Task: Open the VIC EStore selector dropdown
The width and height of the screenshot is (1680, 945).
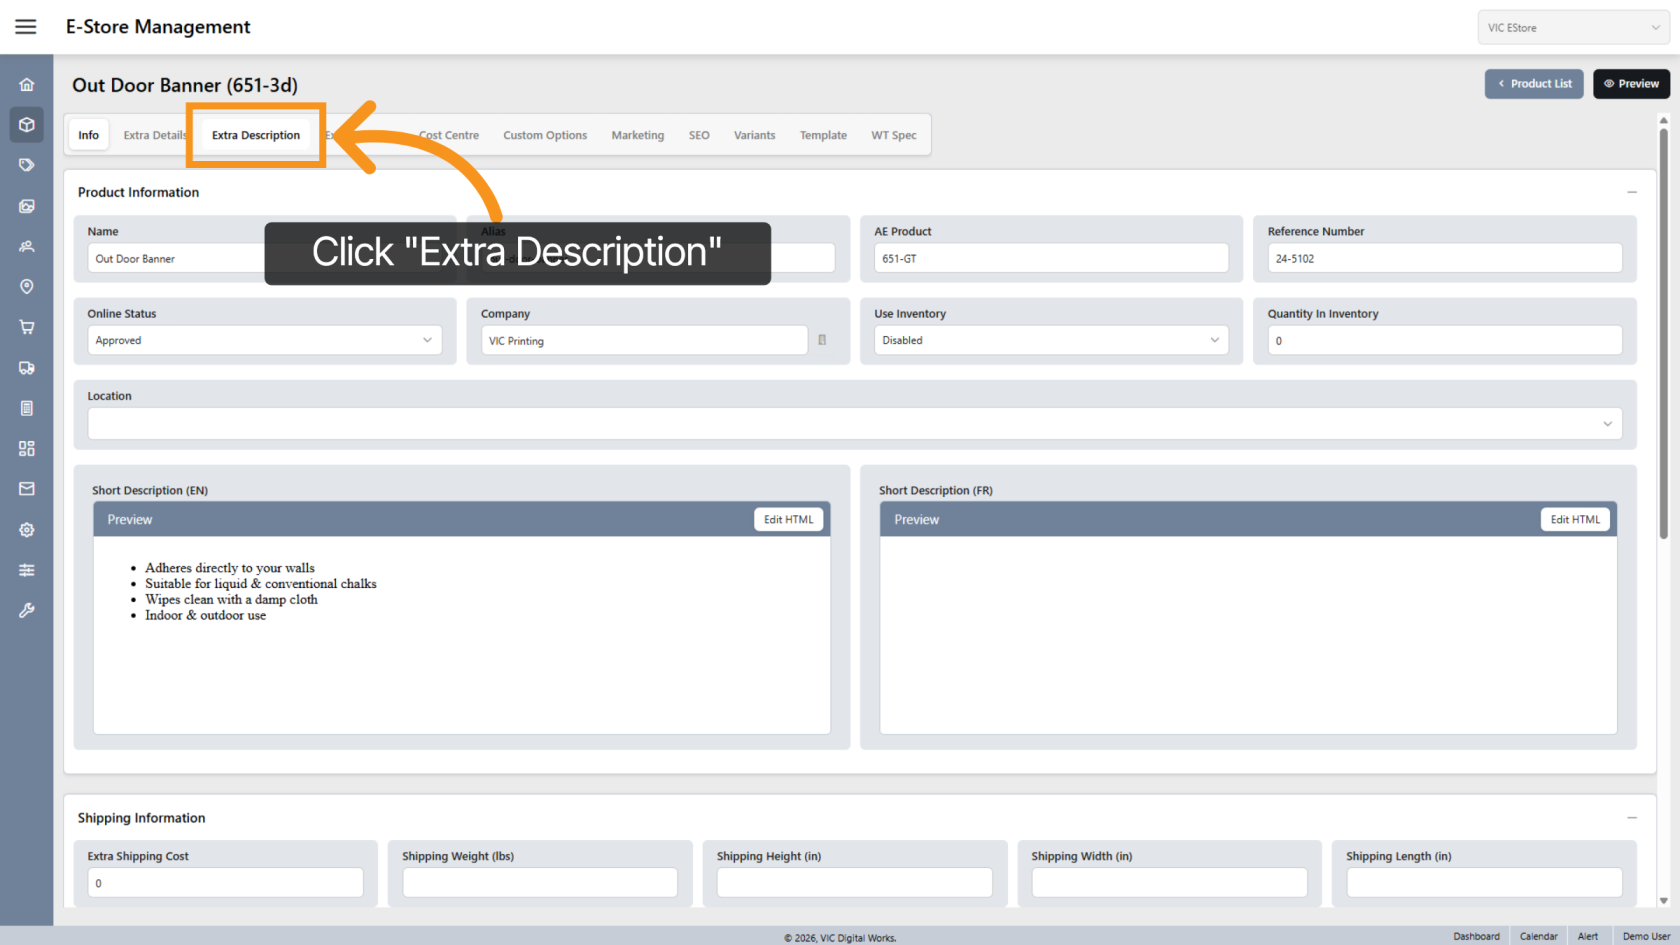Action: tap(1572, 28)
